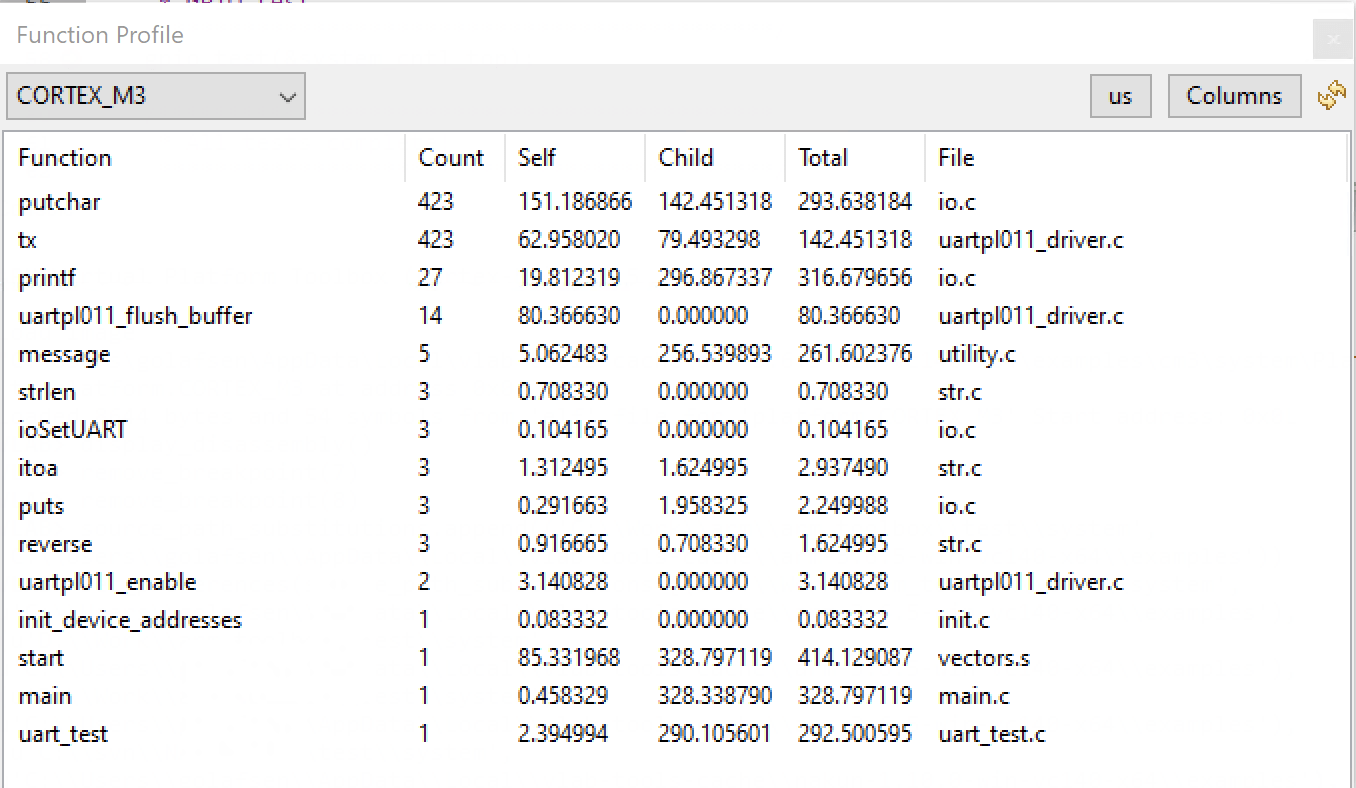
Task: Open the CORTEX_M3 processor dropdown
Action: tap(155, 97)
